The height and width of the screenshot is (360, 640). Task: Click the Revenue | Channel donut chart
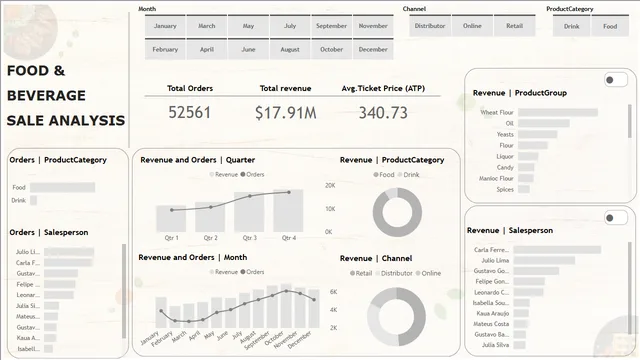(x=396, y=317)
